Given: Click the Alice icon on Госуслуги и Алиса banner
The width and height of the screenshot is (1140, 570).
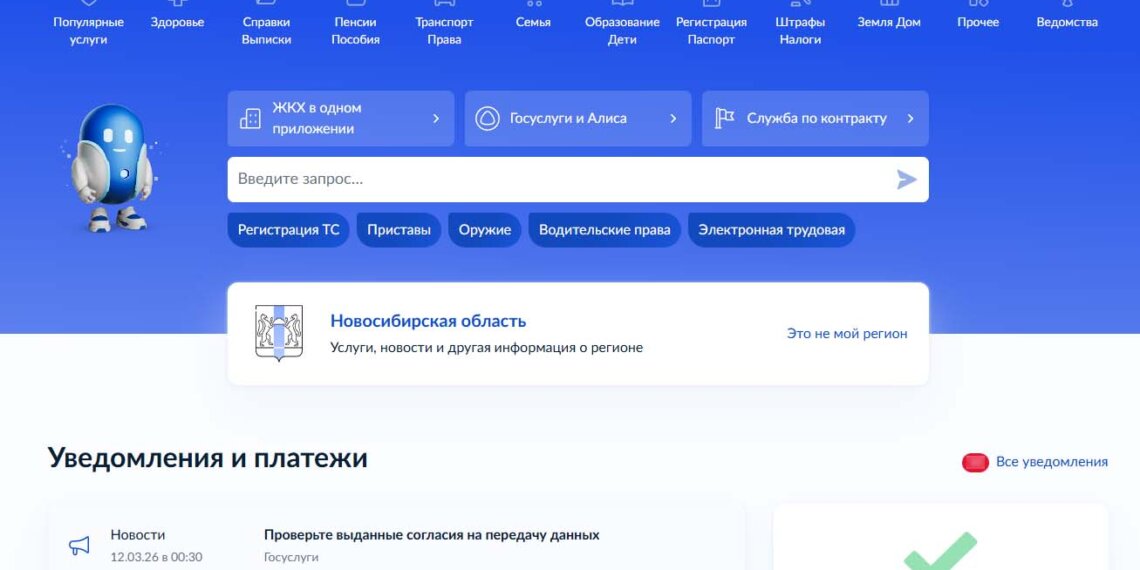Looking at the screenshot, I should pos(487,119).
